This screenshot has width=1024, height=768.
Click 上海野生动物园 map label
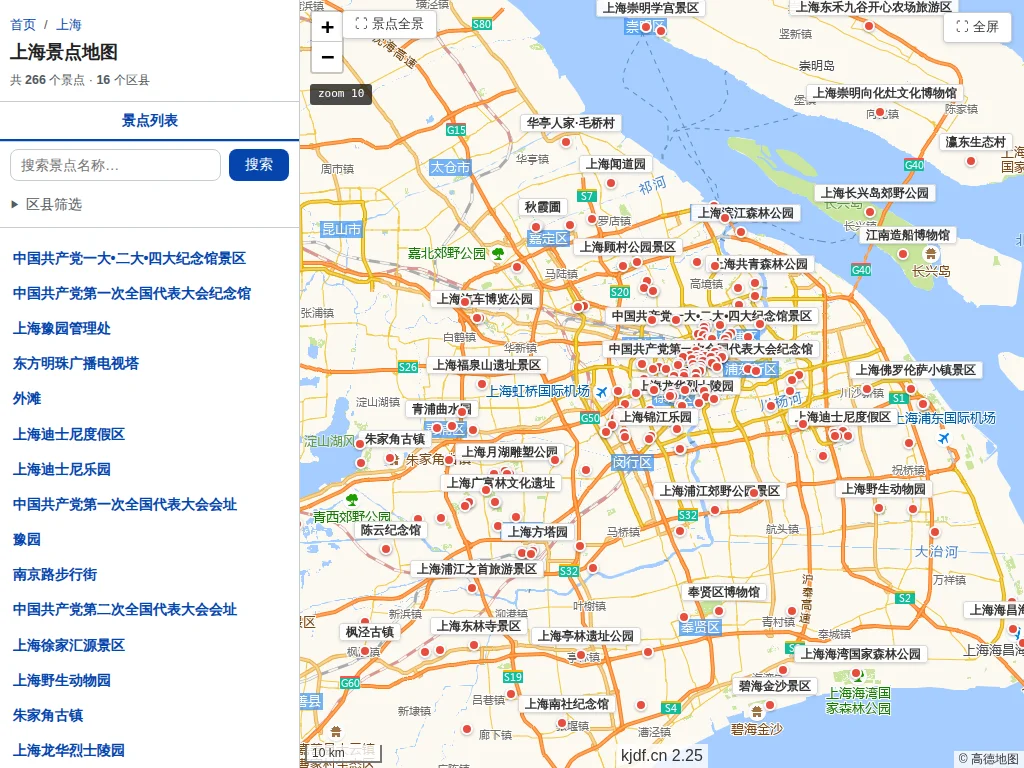(883, 488)
